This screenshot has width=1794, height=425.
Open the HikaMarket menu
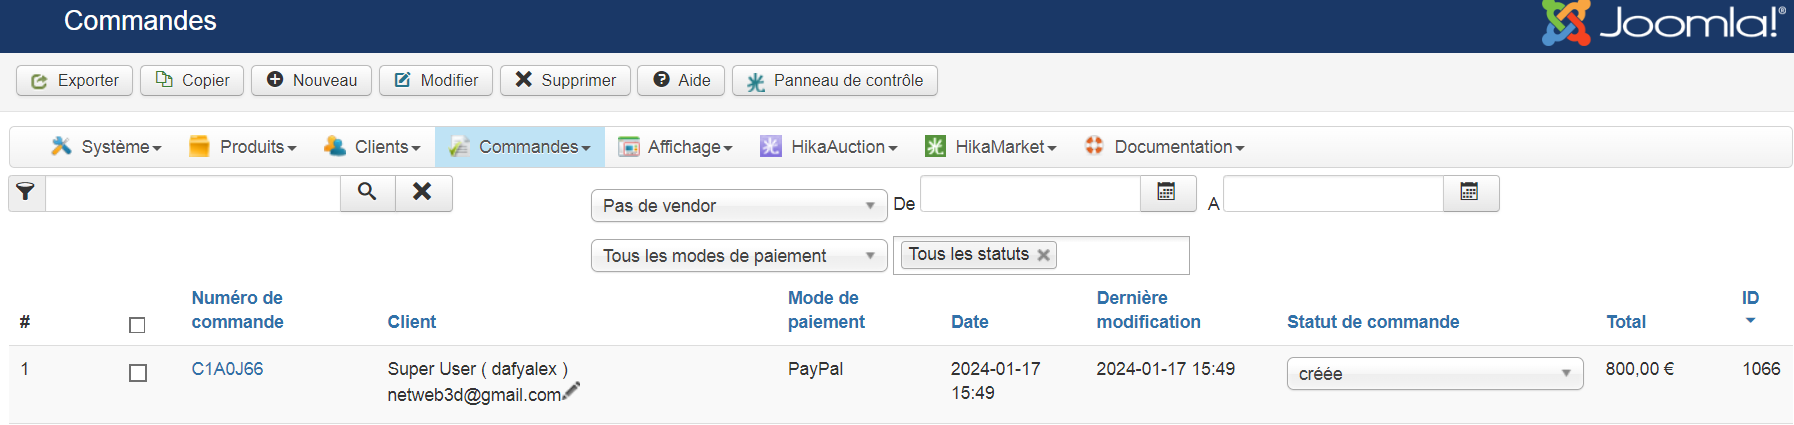click(990, 147)
